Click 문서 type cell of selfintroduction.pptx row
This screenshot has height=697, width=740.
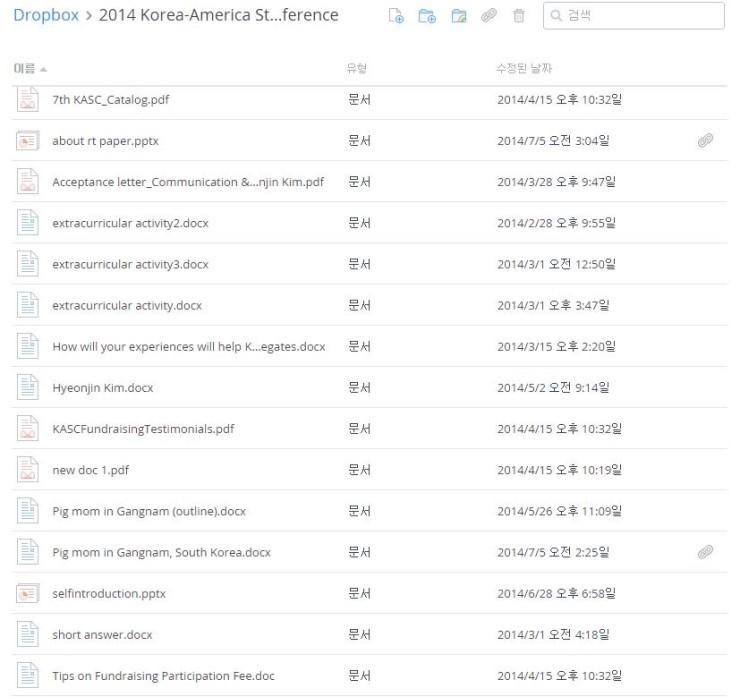click(359, 593)
